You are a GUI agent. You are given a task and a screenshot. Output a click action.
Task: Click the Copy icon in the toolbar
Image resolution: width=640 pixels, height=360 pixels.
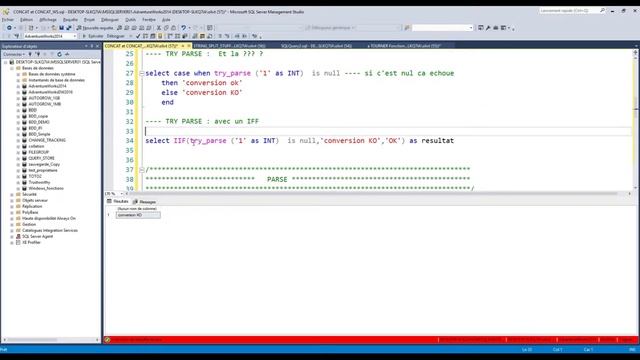point(166,28)
